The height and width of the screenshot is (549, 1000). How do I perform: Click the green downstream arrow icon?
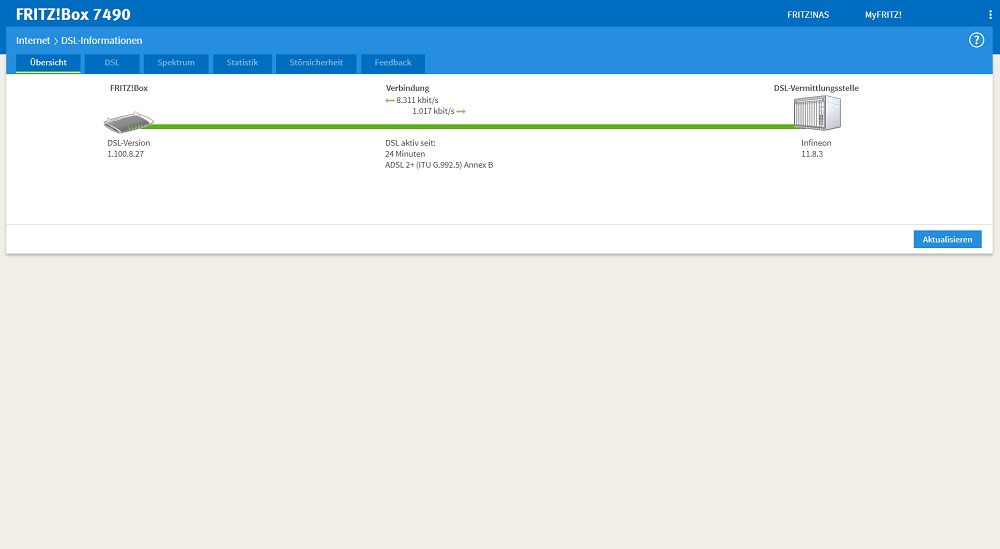point(390,100)
